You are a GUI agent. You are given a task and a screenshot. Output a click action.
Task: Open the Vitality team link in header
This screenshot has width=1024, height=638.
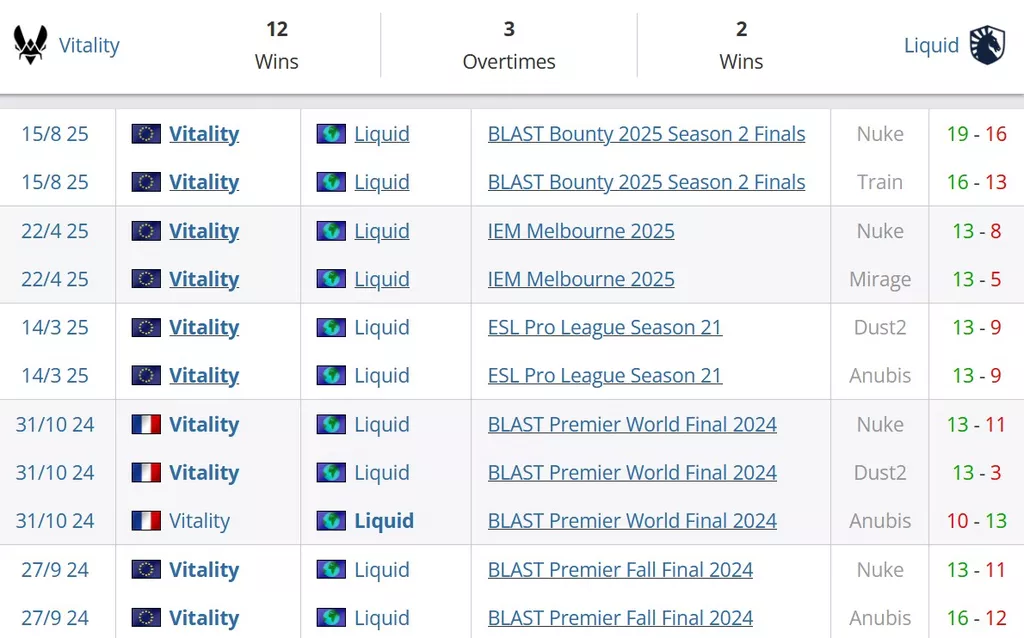(x=89, y=45)
